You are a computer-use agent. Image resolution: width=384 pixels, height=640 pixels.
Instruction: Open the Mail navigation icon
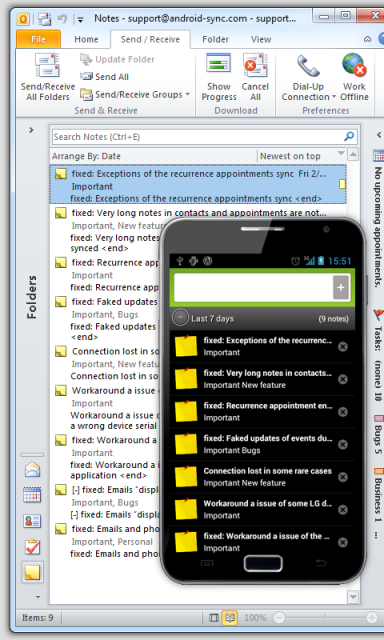pos(32,470)
